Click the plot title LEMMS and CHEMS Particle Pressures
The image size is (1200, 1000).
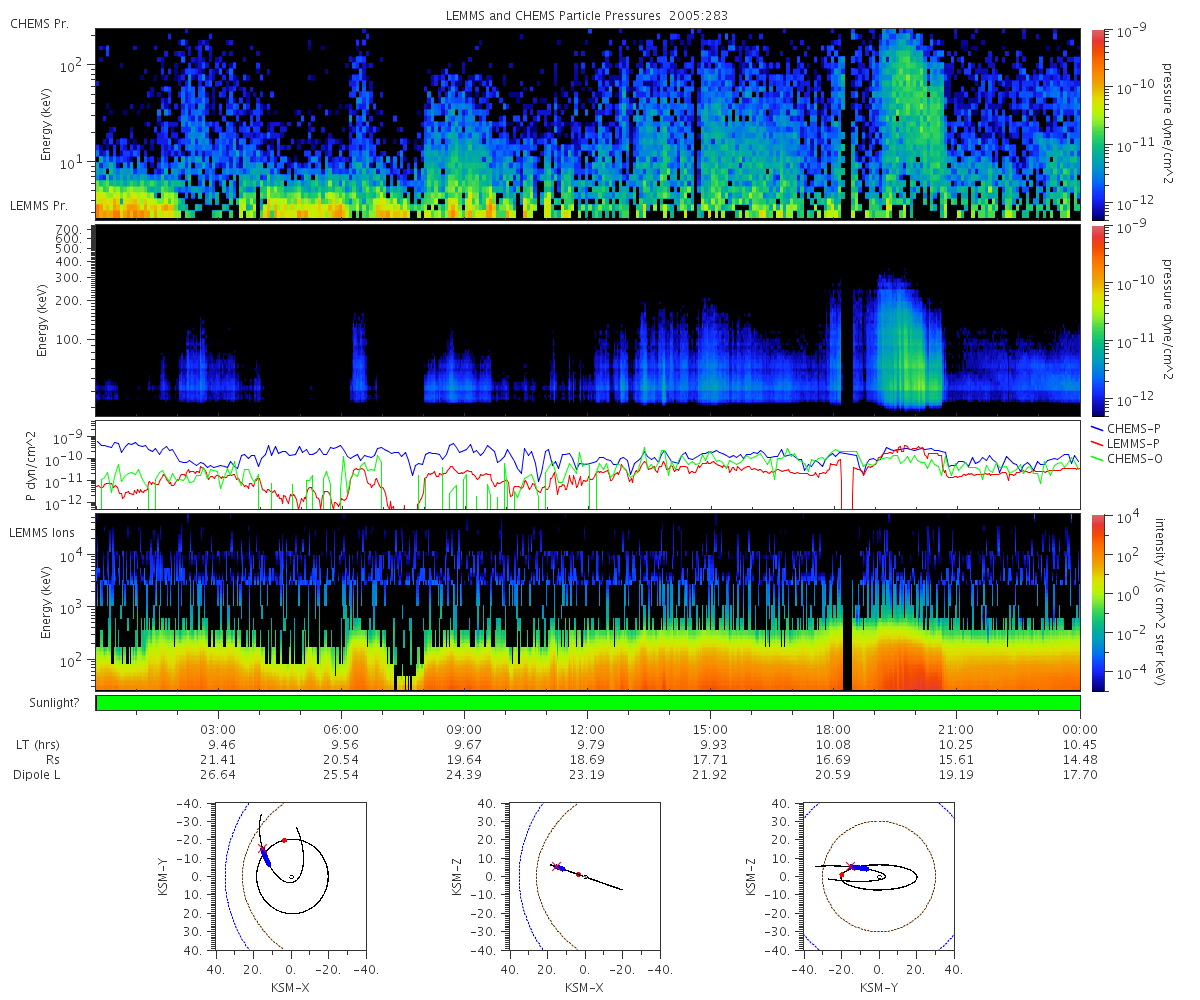(587, 16)
